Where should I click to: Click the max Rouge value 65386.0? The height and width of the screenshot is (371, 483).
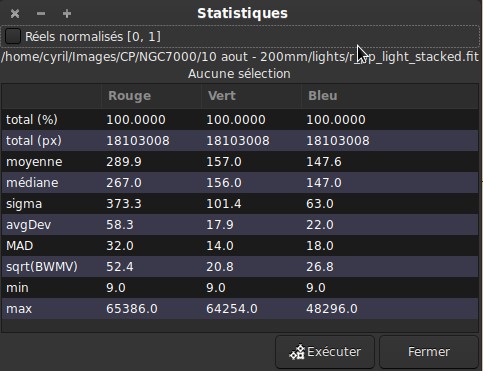point(132,309)
